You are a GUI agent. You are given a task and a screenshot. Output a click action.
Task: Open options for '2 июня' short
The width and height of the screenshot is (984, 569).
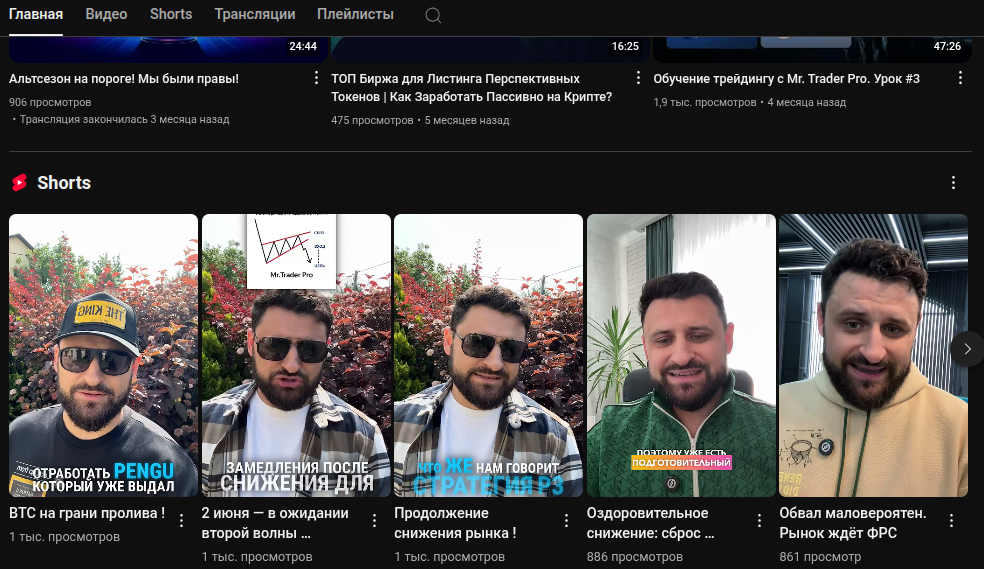[x=374, y=520]
